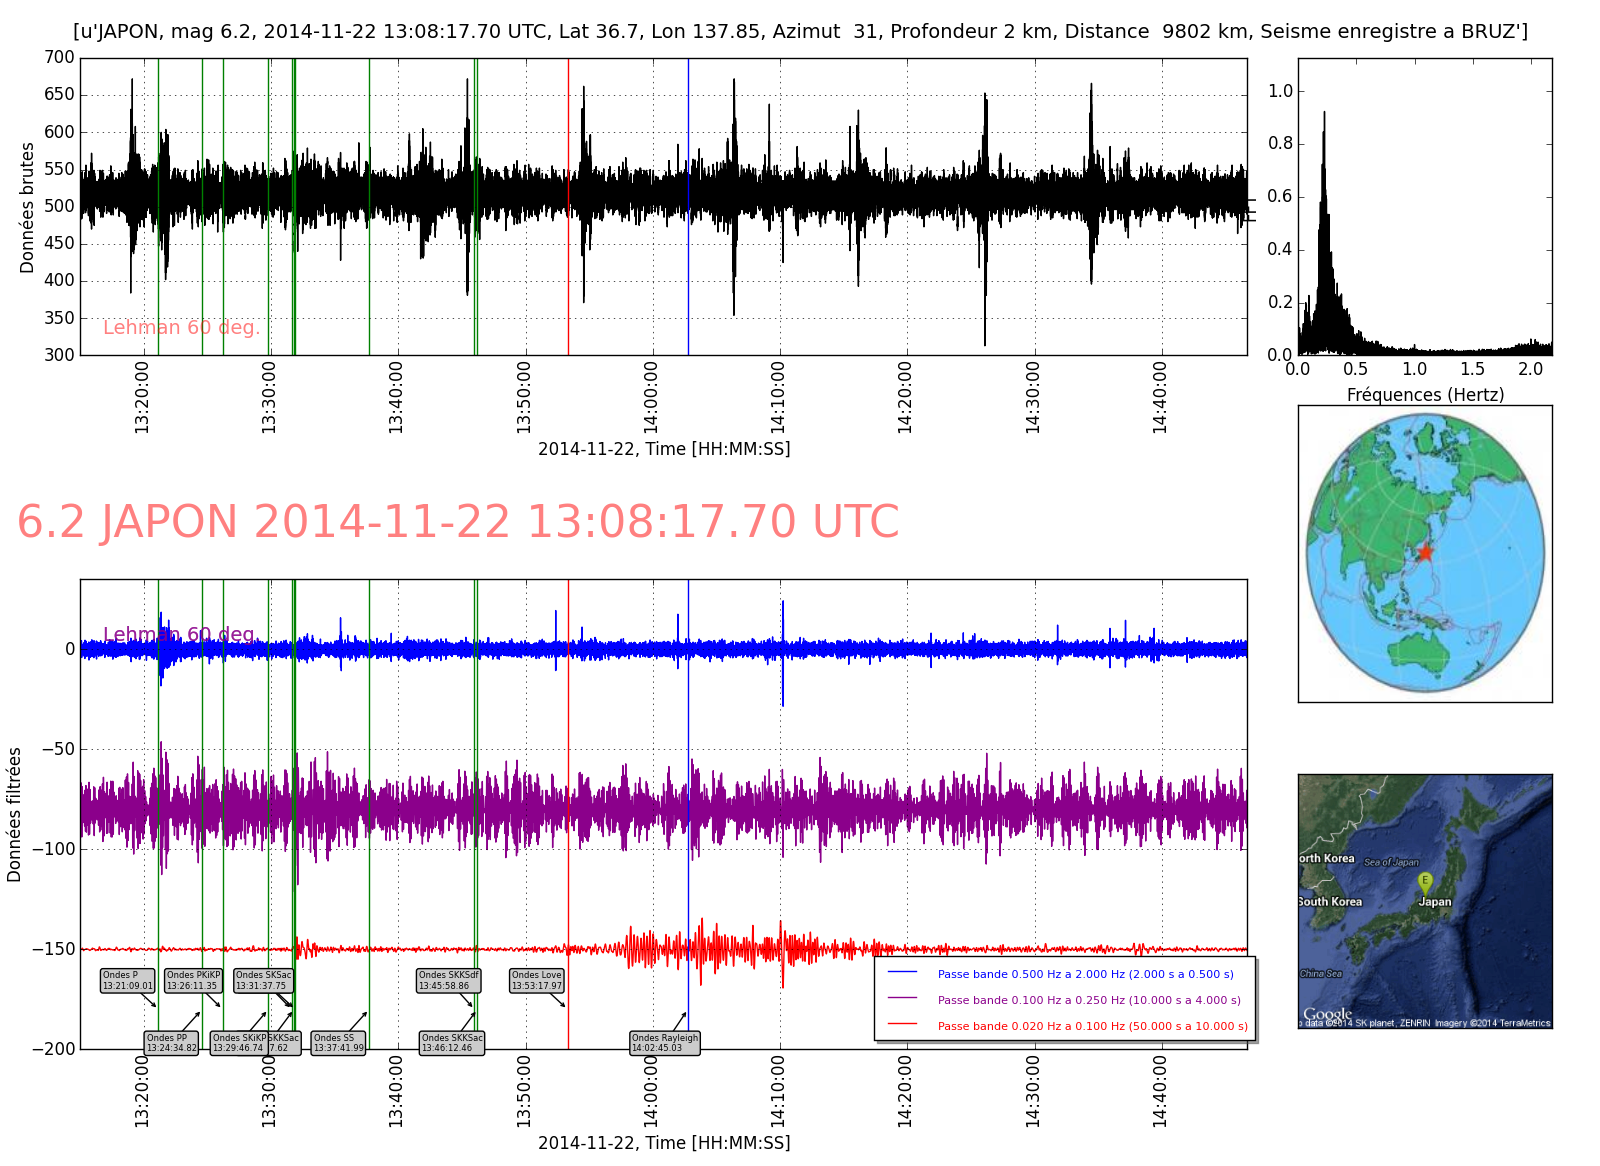The width and height of the screenshot is (1600, 1166).
Task: Click the red line sample in legend
Action: tap(902, 1025)
